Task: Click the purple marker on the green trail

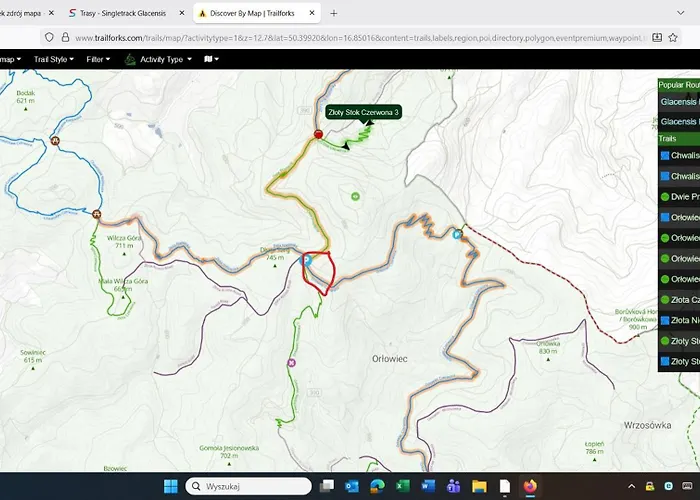Action: pos(292,362)
